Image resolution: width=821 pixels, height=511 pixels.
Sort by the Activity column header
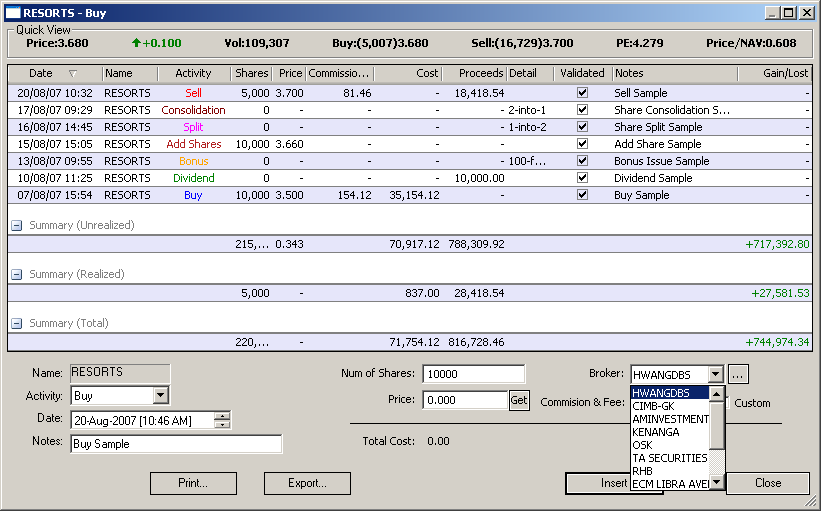point(194,73)
